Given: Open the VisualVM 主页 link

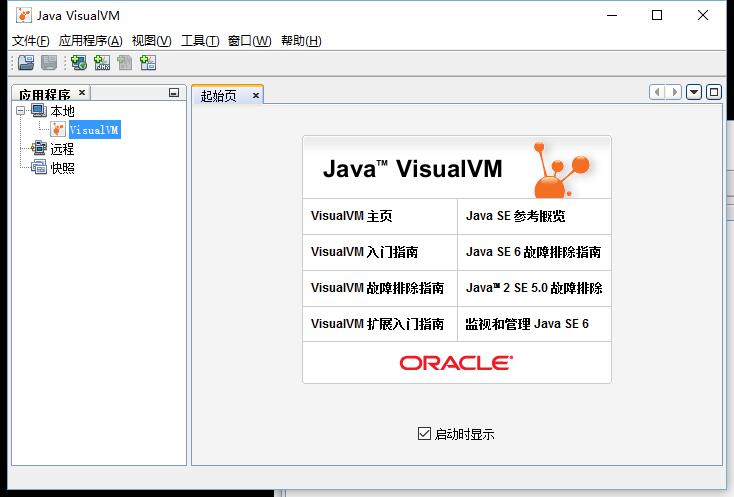Looking at the screenshot, I should [352, 216].
